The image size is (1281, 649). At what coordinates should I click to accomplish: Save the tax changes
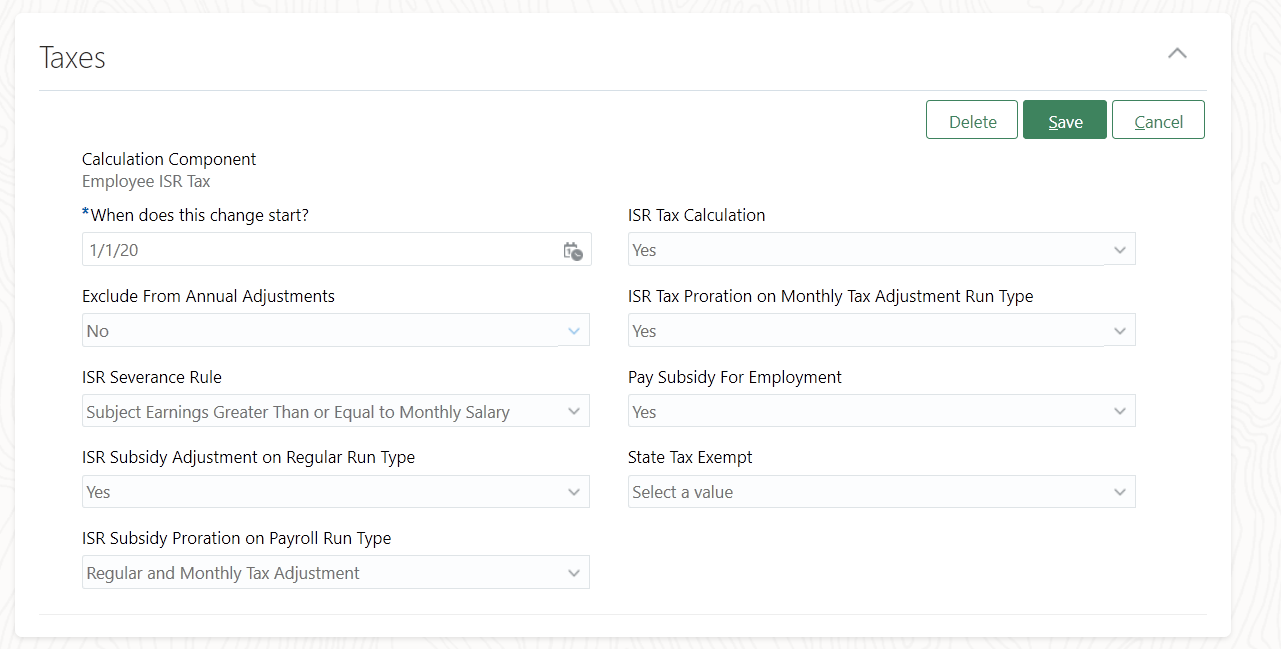(1064, 120)
